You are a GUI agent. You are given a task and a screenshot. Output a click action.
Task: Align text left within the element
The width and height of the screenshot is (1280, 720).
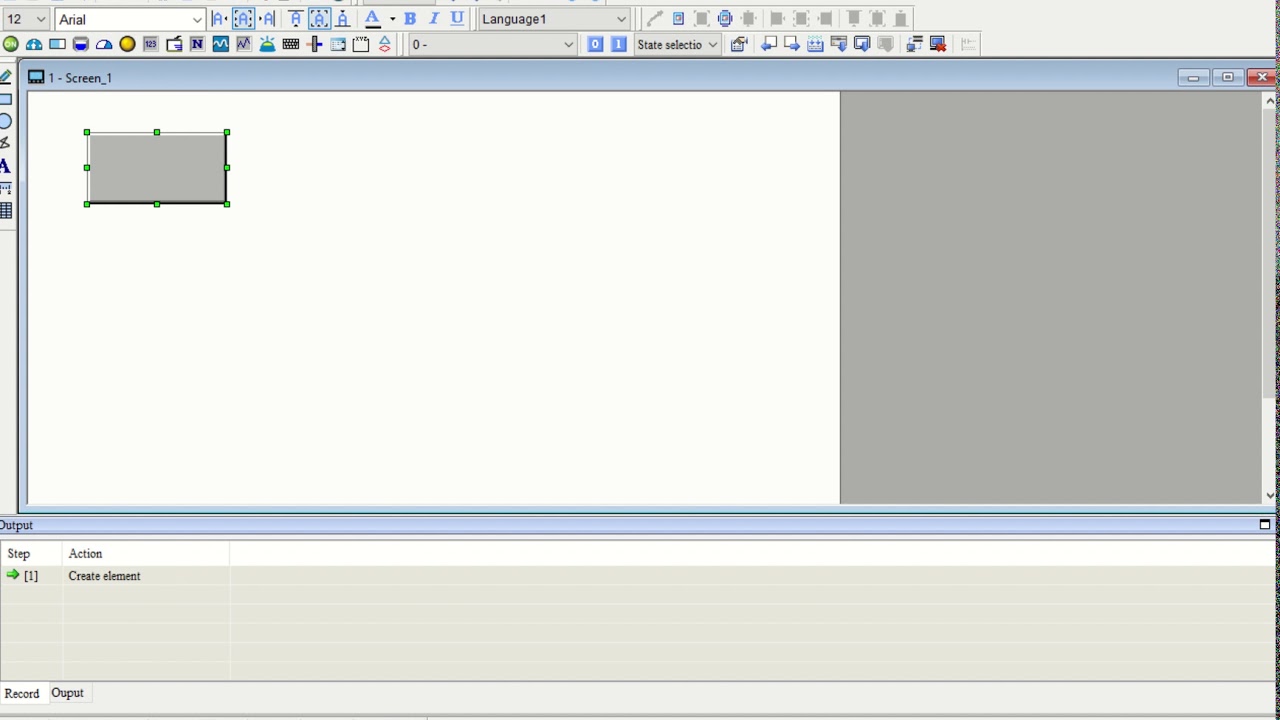coord(220,19)
